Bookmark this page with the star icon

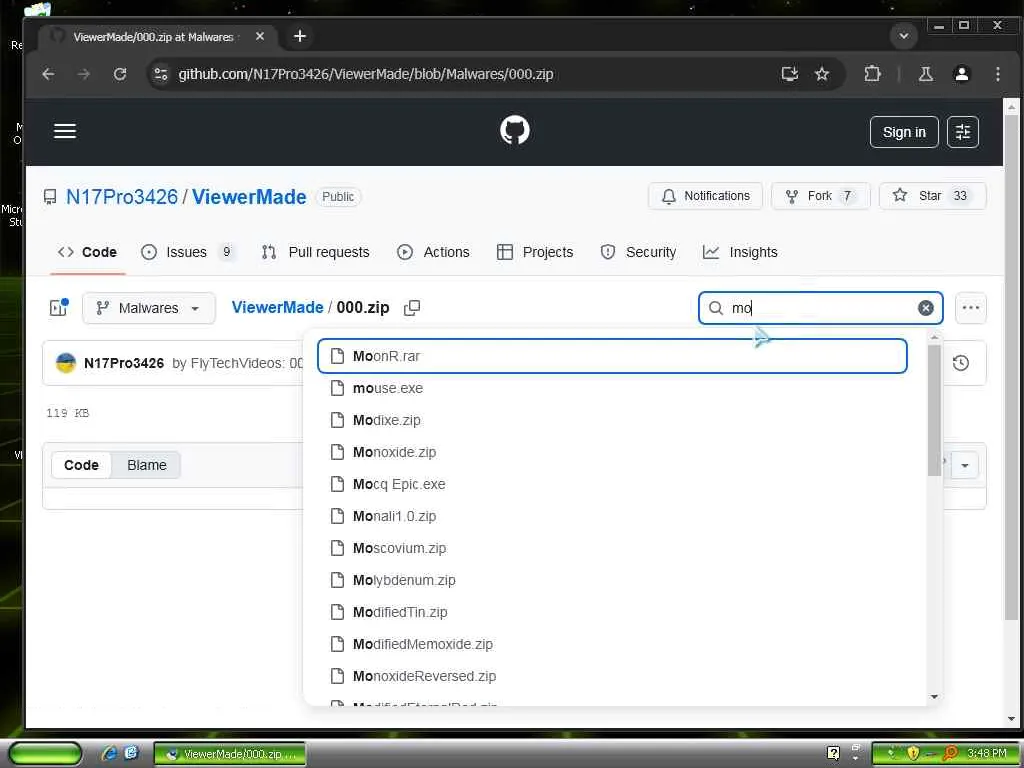822,74
